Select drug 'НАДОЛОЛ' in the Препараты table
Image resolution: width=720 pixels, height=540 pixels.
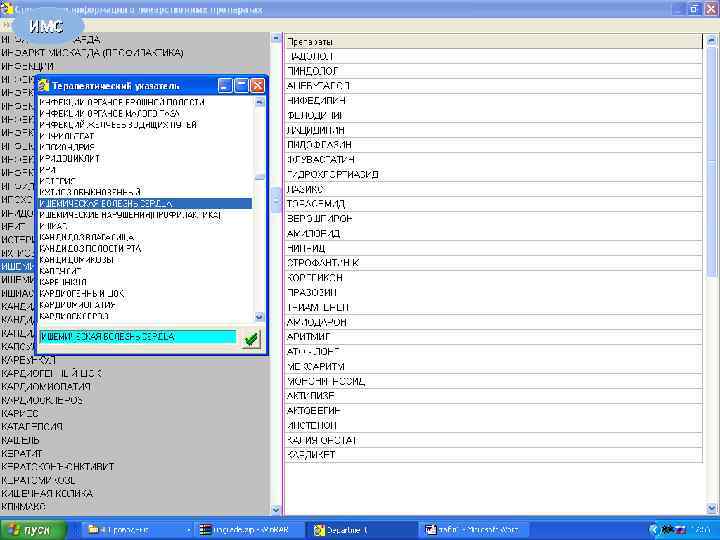[494, 56]
